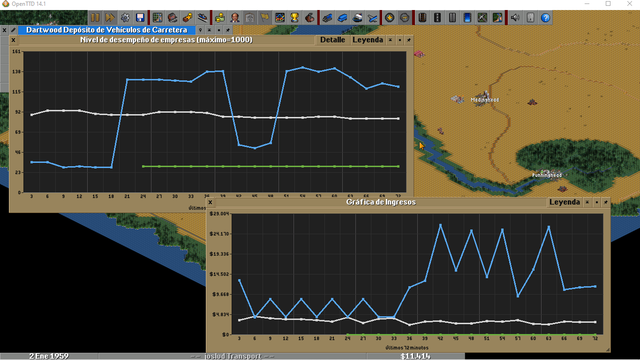Open game options gear icon
This screenshot has width=640, height=360.
tap(125, 18)
